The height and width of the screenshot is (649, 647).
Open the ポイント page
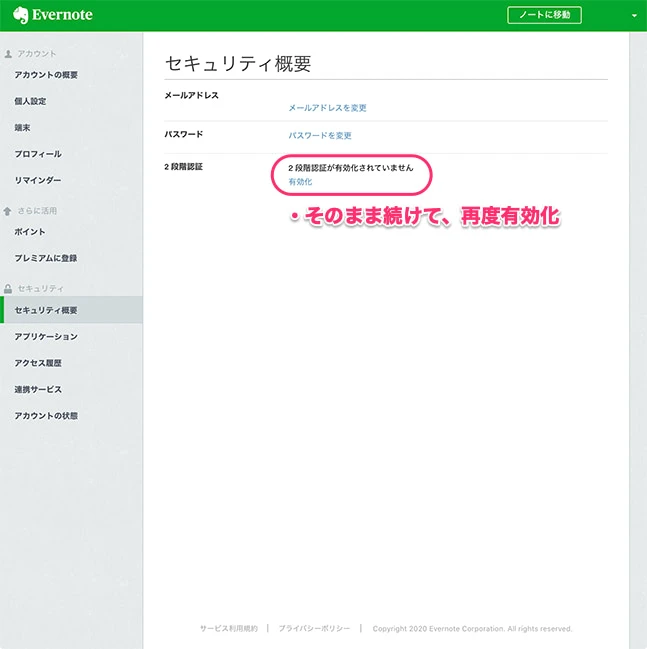pyautogui.click(x=30, y=232)
